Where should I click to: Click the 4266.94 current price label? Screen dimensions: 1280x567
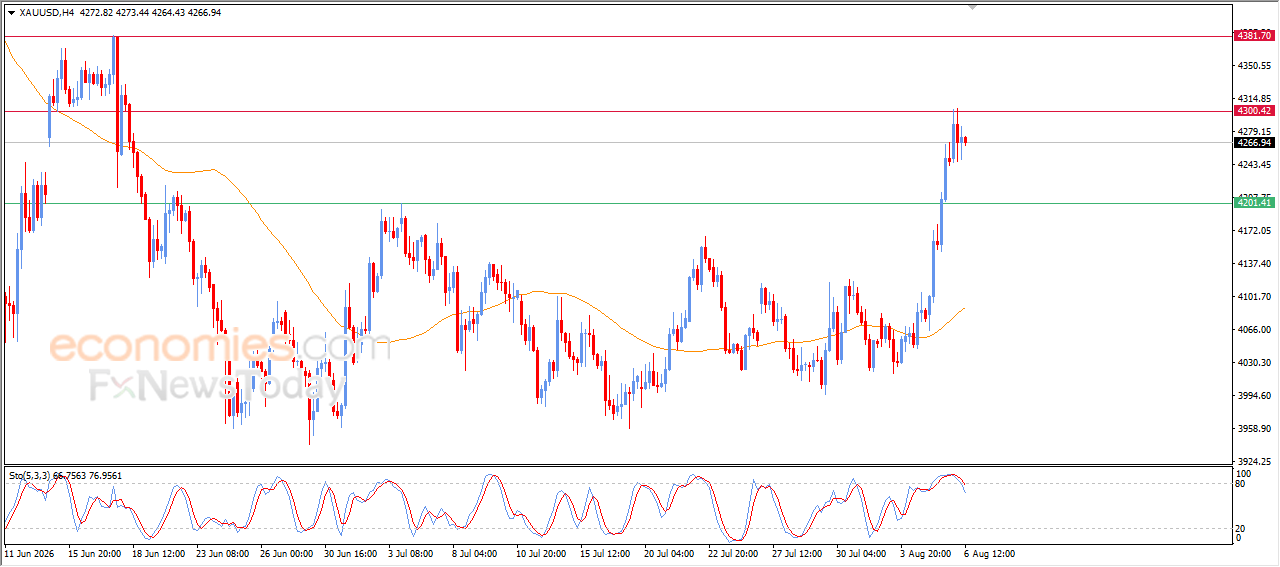(1254, 143)
